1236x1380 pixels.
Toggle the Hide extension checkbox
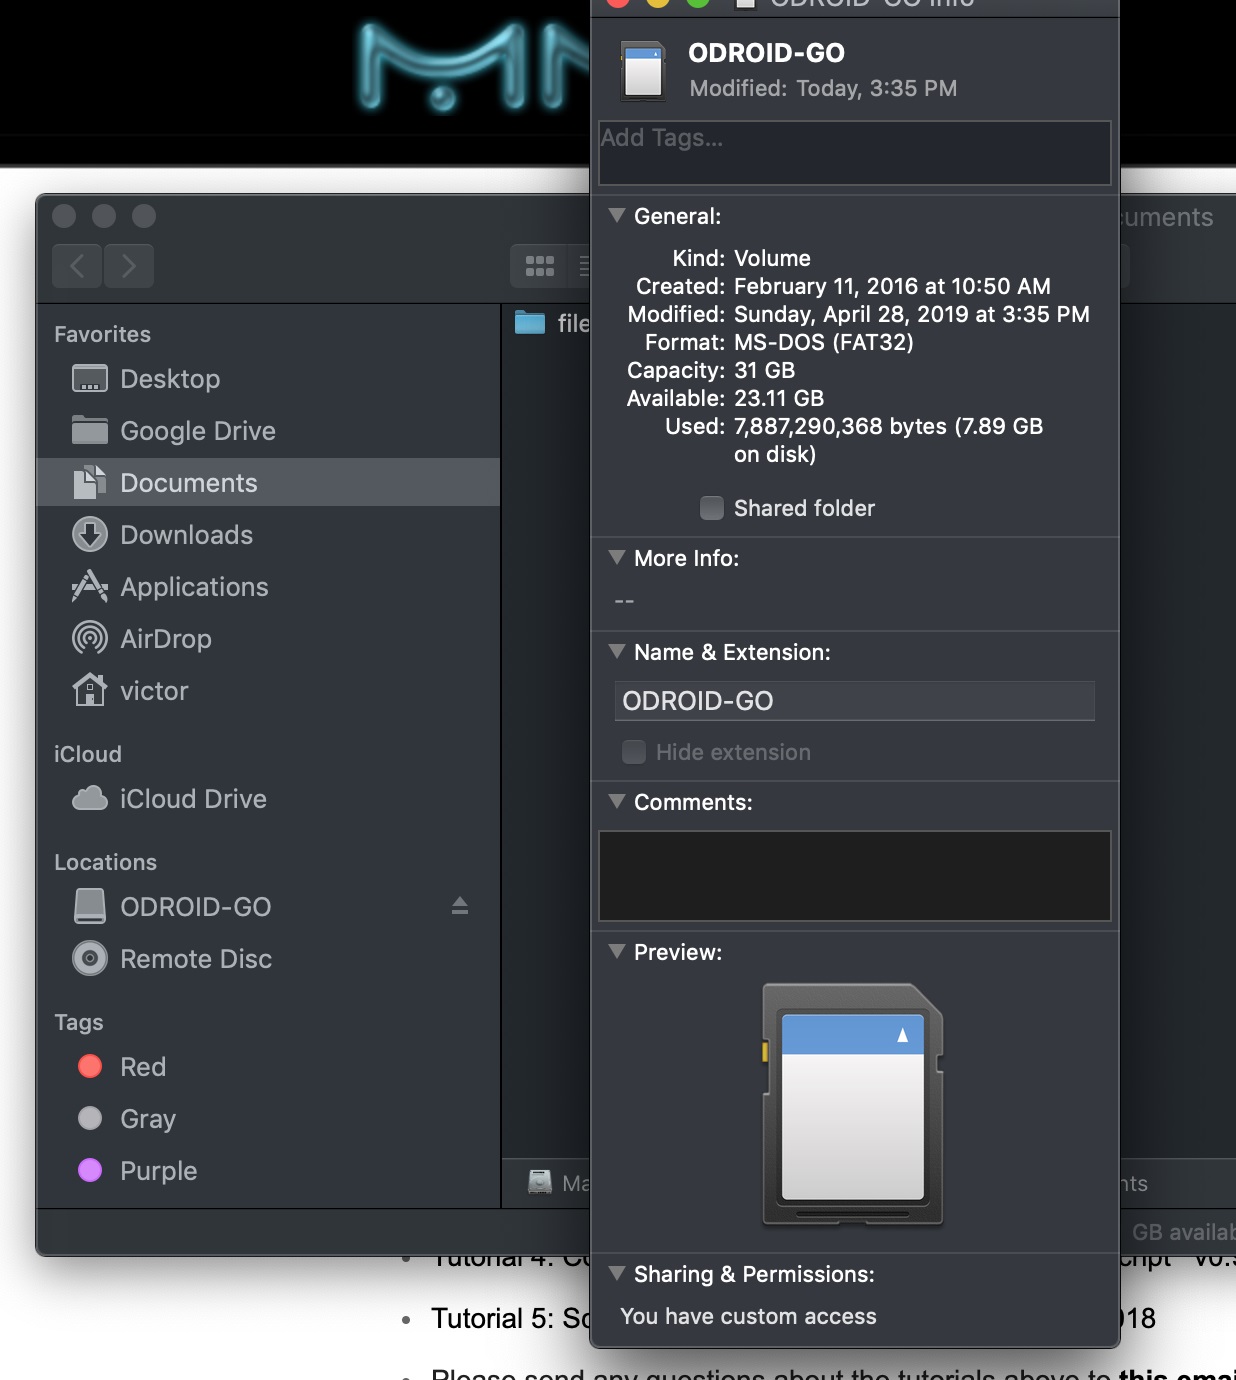pyautogui.click(x=634, y=752)
